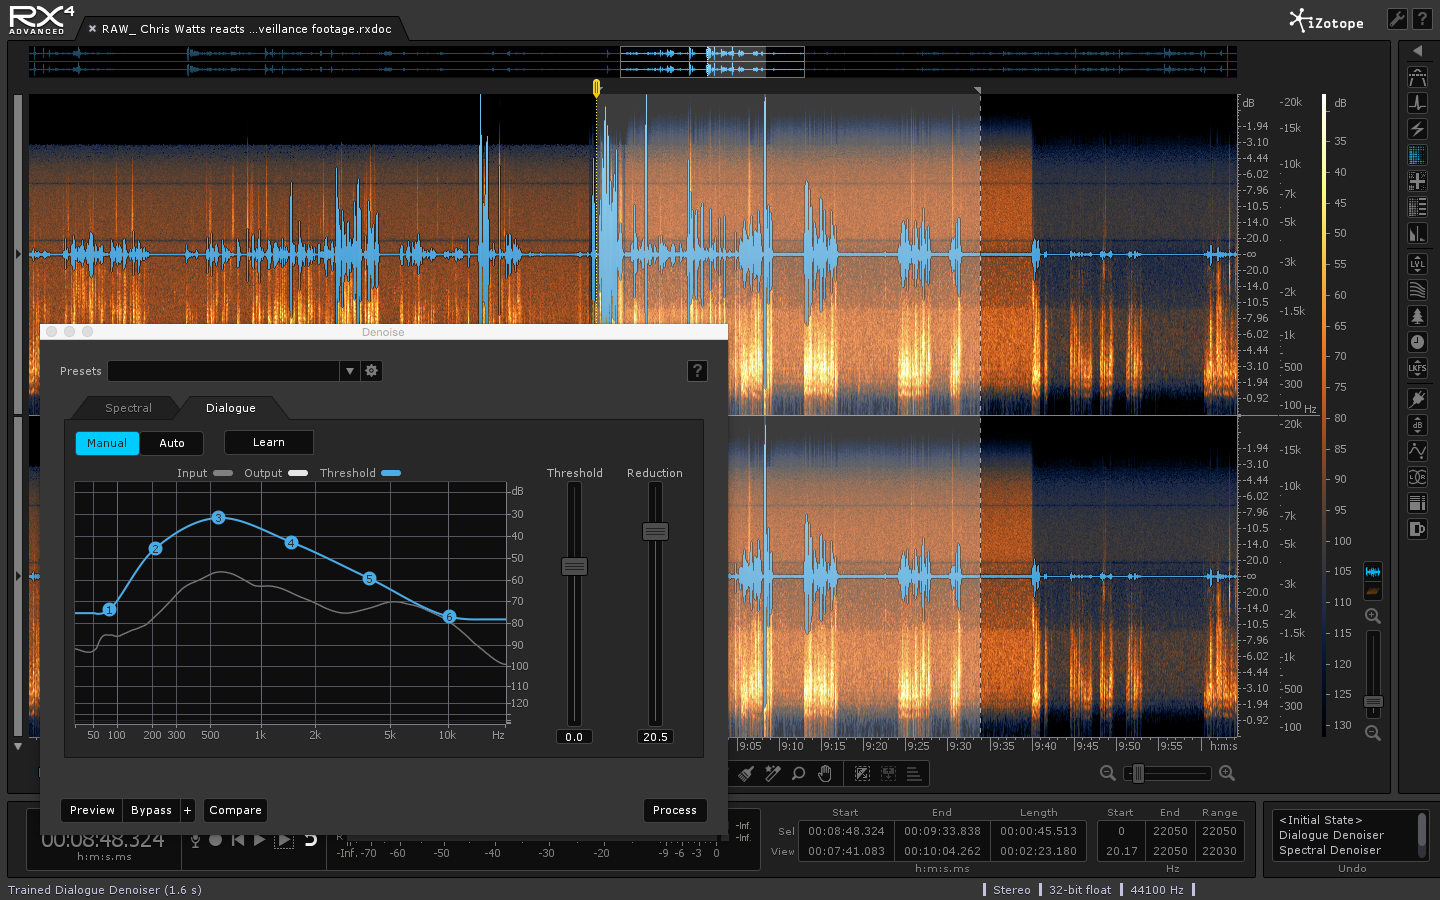This screenshot has width=1440, height=900.
Task: Click vertical zoom-in magnifier
Action: pyautogui.click(x=1373, y=616)
